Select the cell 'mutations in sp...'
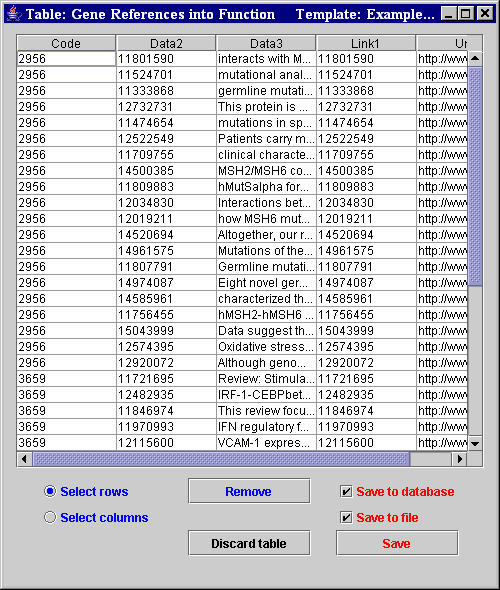 tap(266, 123)
